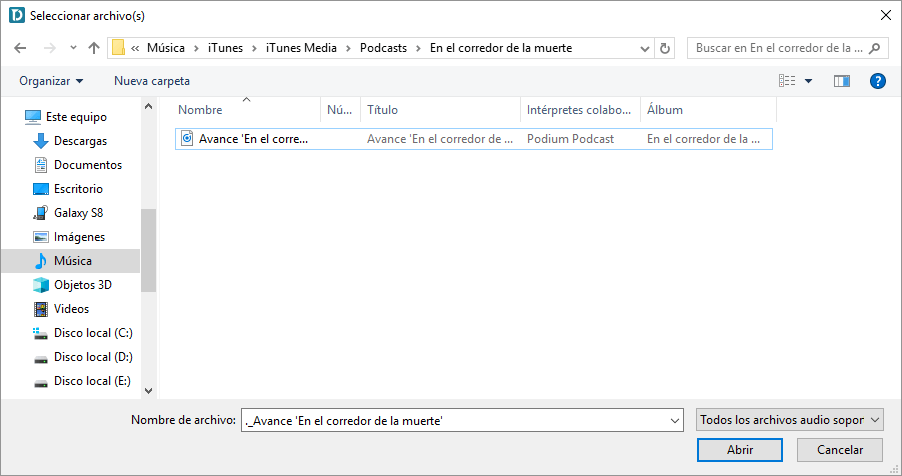Open Documentos in the sidebar
Image resolution: width=902 pixels, height=476 pixels.
pos(87,165)
